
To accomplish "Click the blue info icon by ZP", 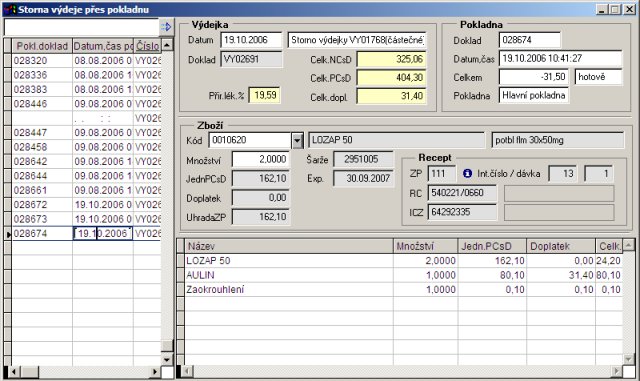I will click(x=467, y=174).
